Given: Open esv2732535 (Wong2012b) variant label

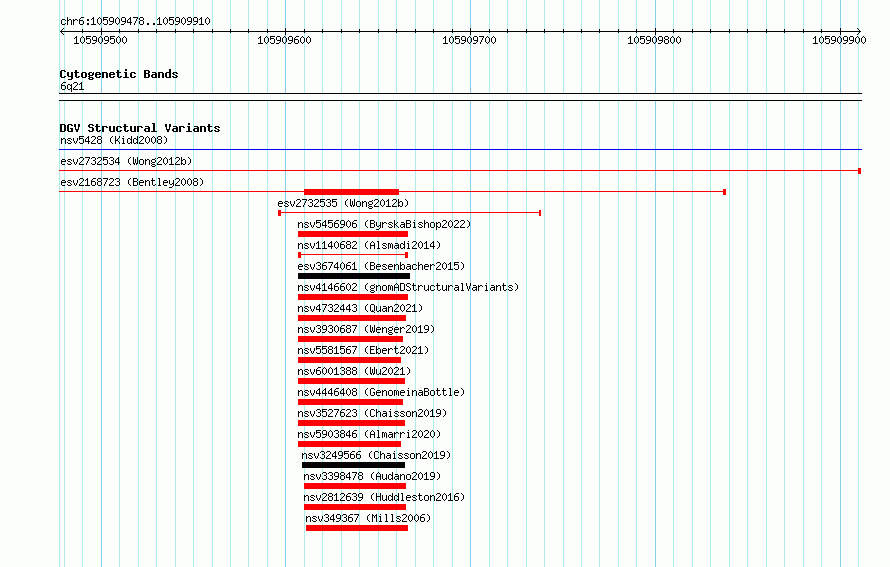Looking at the screenshot, I should click(343, 203).
